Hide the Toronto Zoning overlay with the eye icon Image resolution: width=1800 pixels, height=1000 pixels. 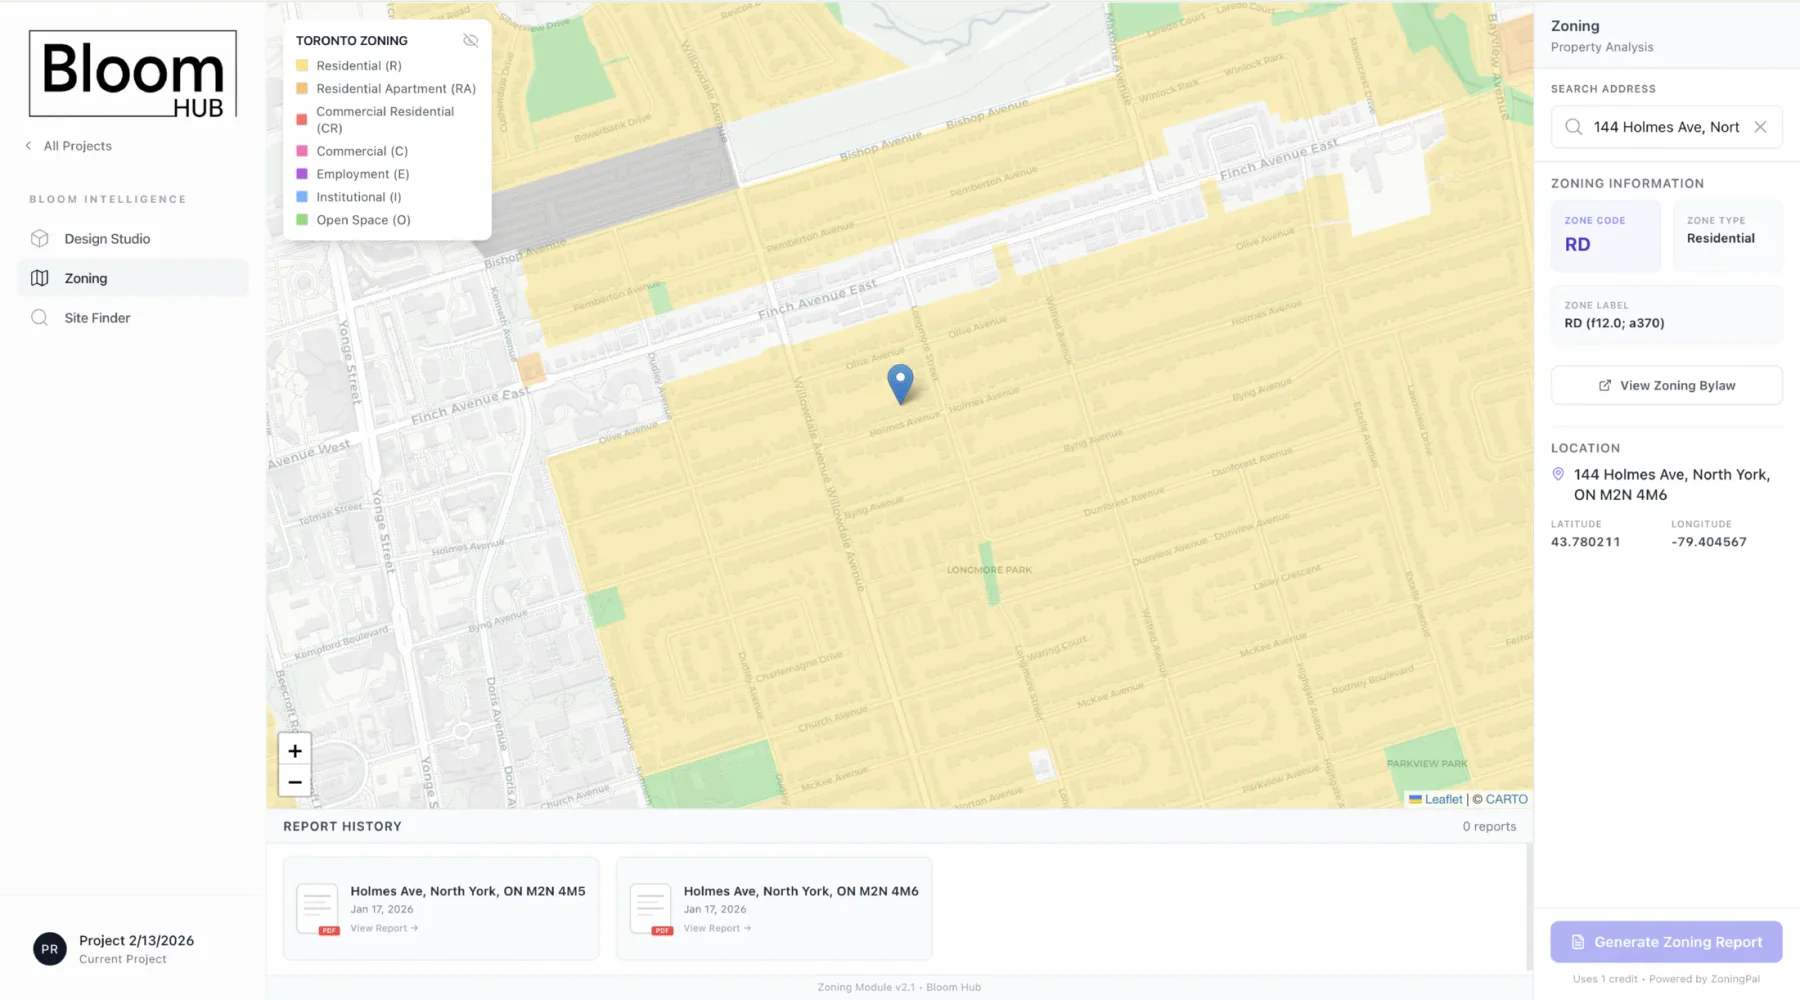tap(470, 40)
